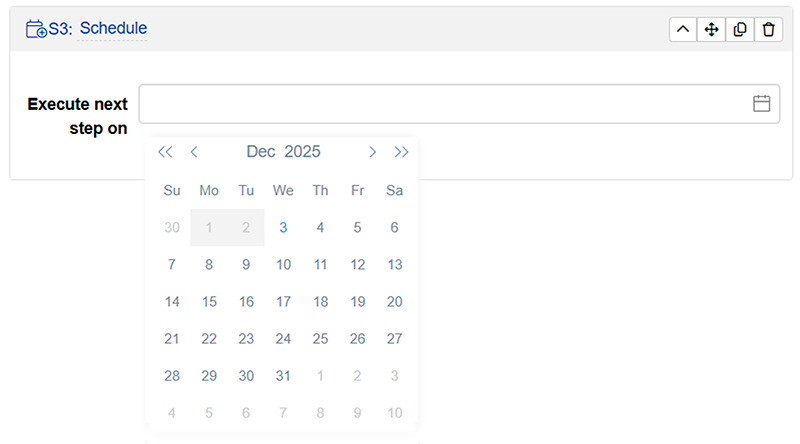Pick December 15 in the calendar
The width and height of the screenshot is (800, 444).
[x=209, y=302]
